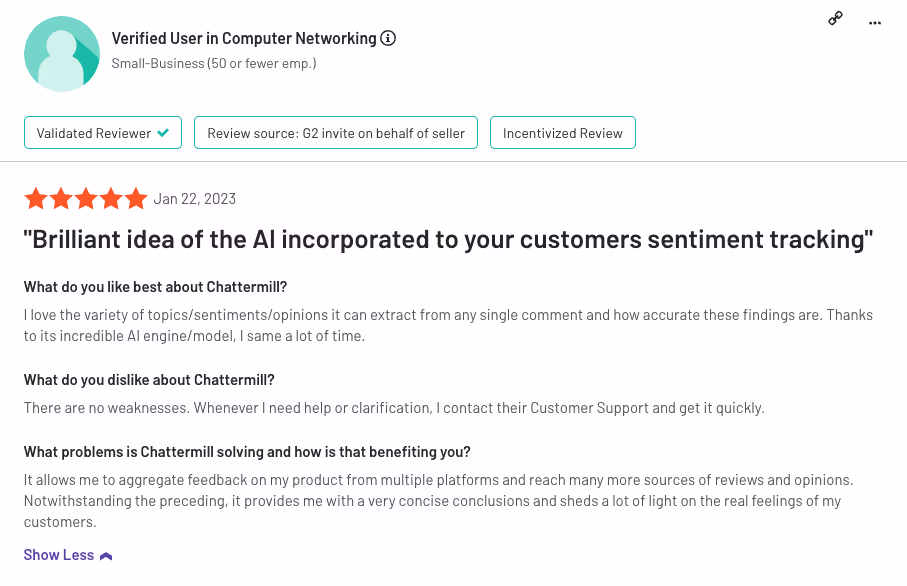Click the Jan 22, 2023 review date
This screenshot has height=586, width=907.
pyautogui.click(x=194, y=199)
